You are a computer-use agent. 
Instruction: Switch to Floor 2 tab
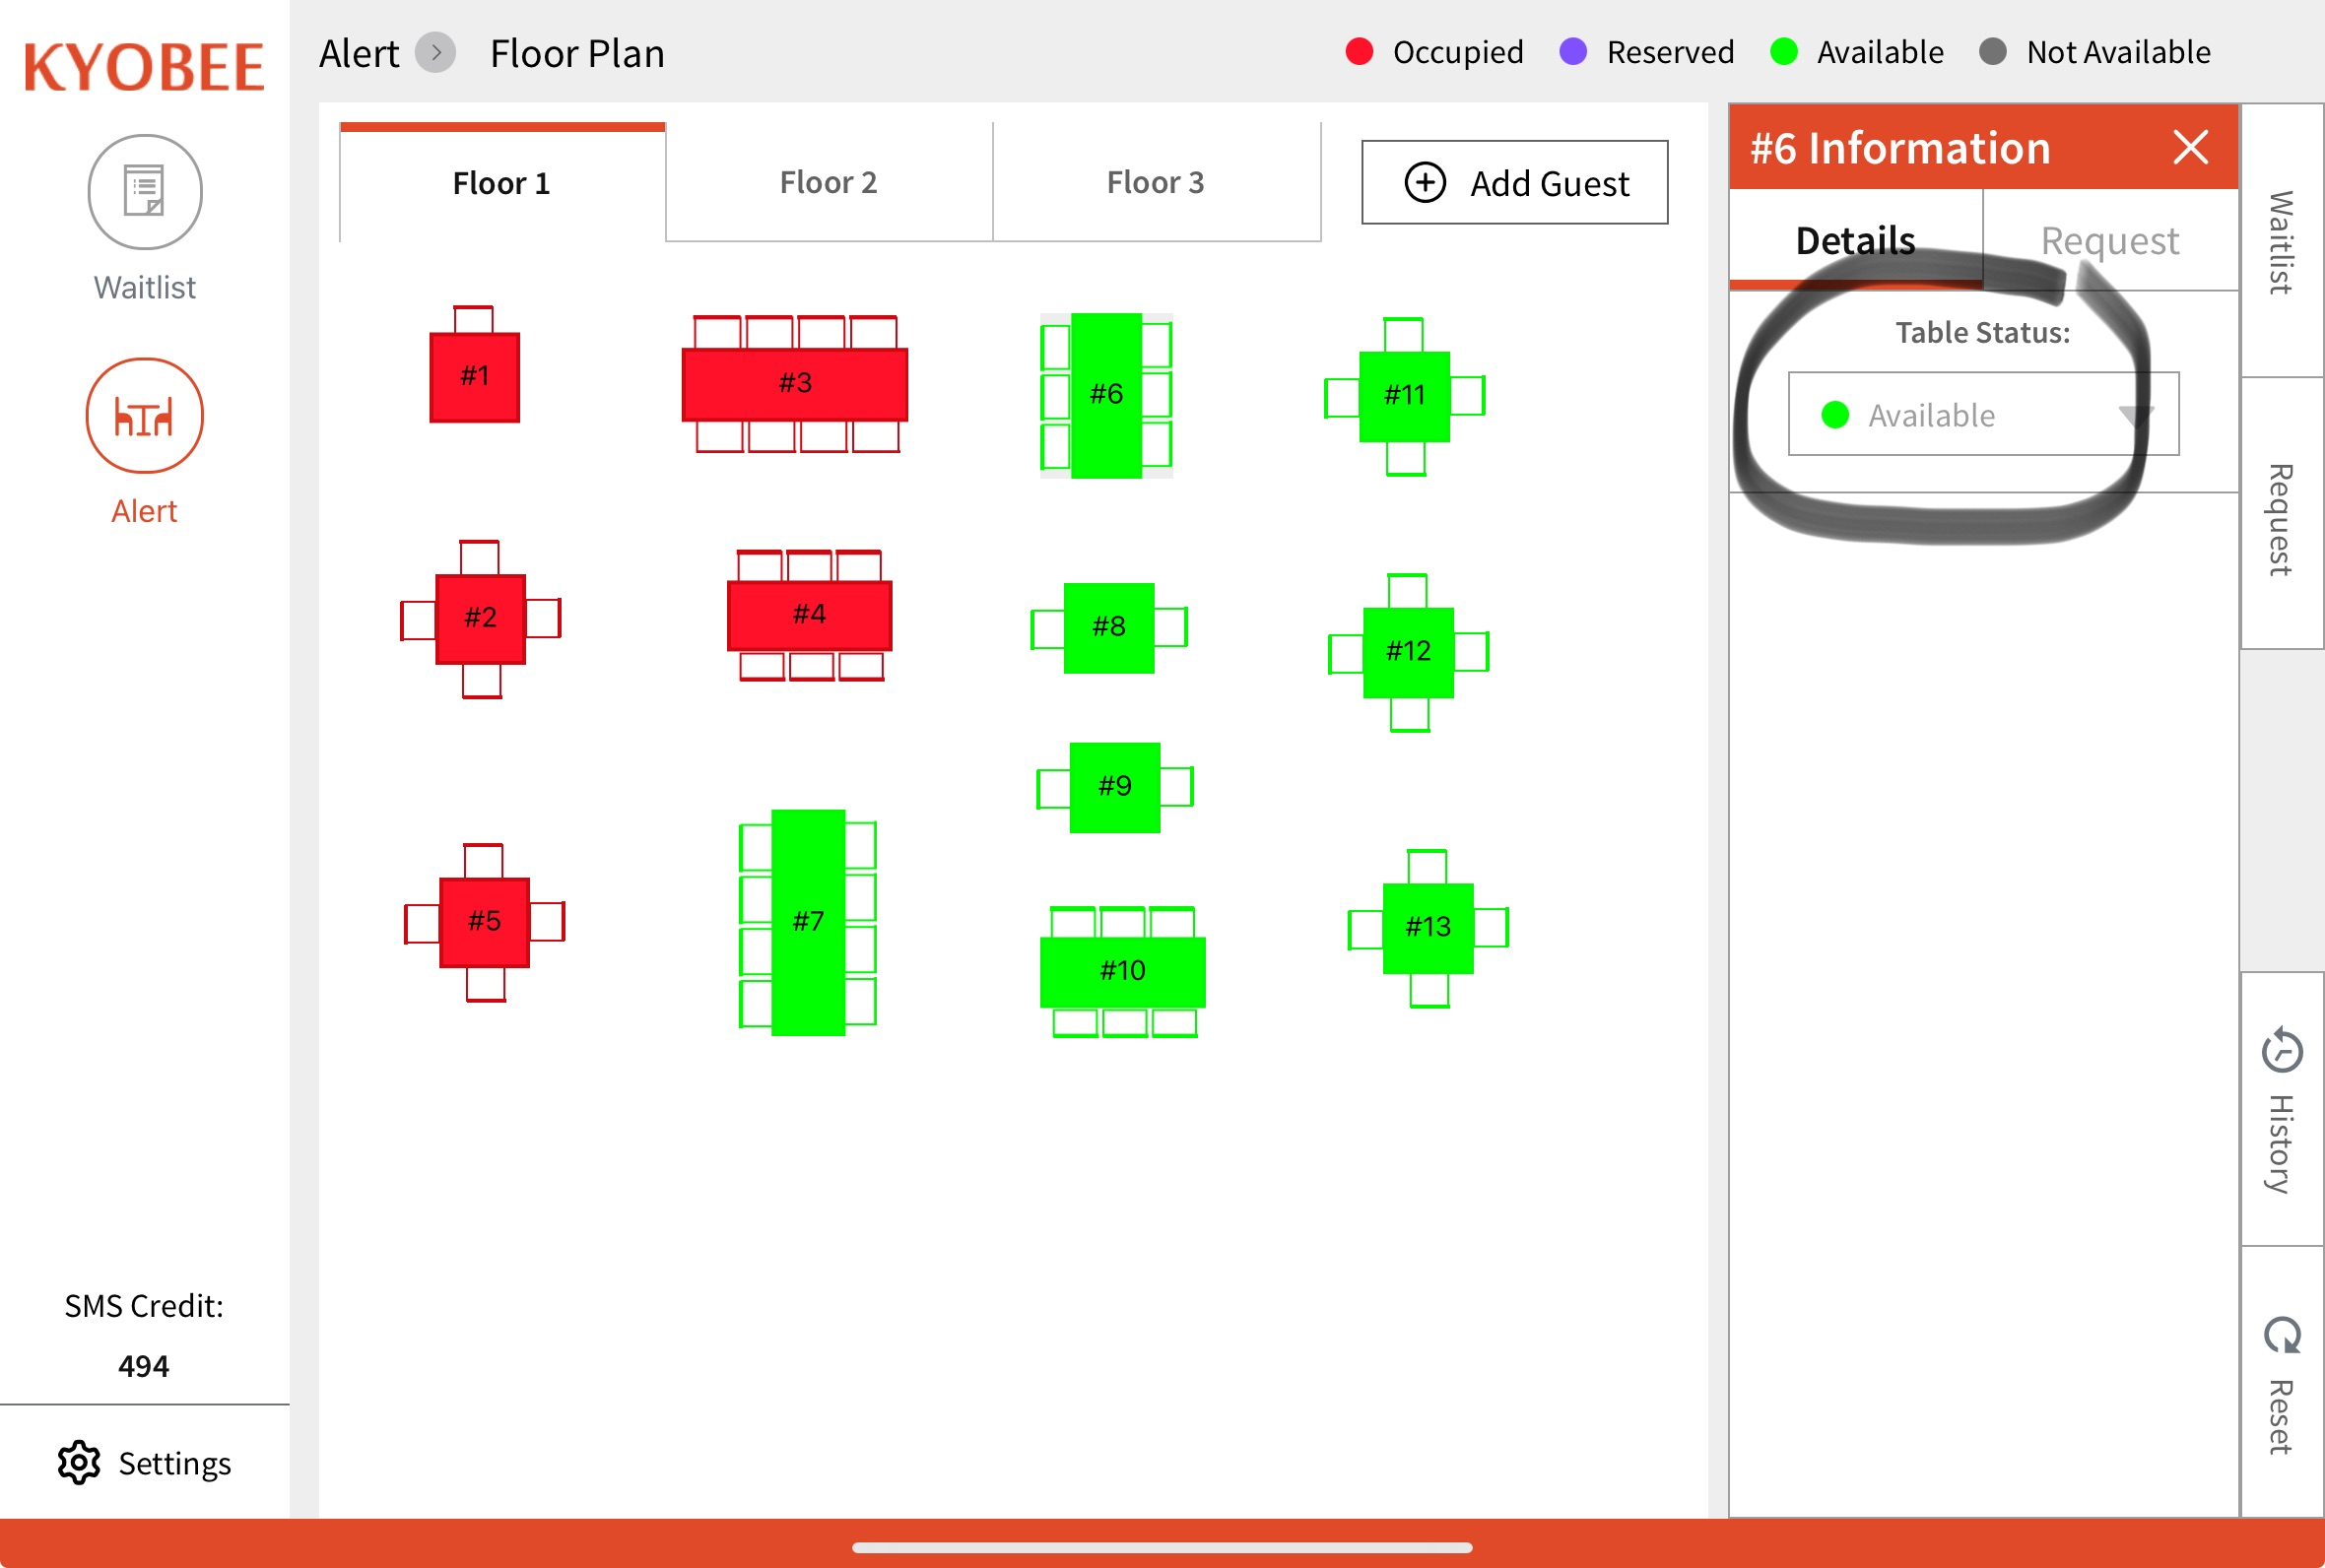coord(828,183)
